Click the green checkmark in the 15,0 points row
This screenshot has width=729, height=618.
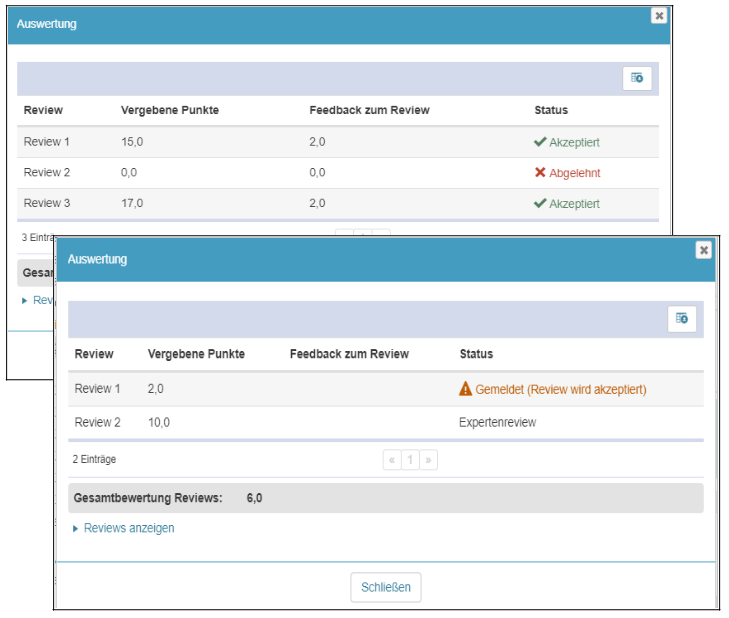point(540,142)
